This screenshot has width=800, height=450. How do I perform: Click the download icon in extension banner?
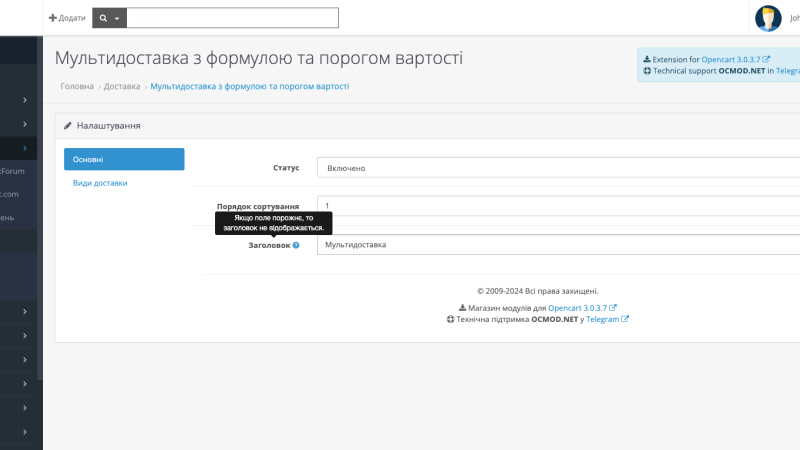click(646, 59)
